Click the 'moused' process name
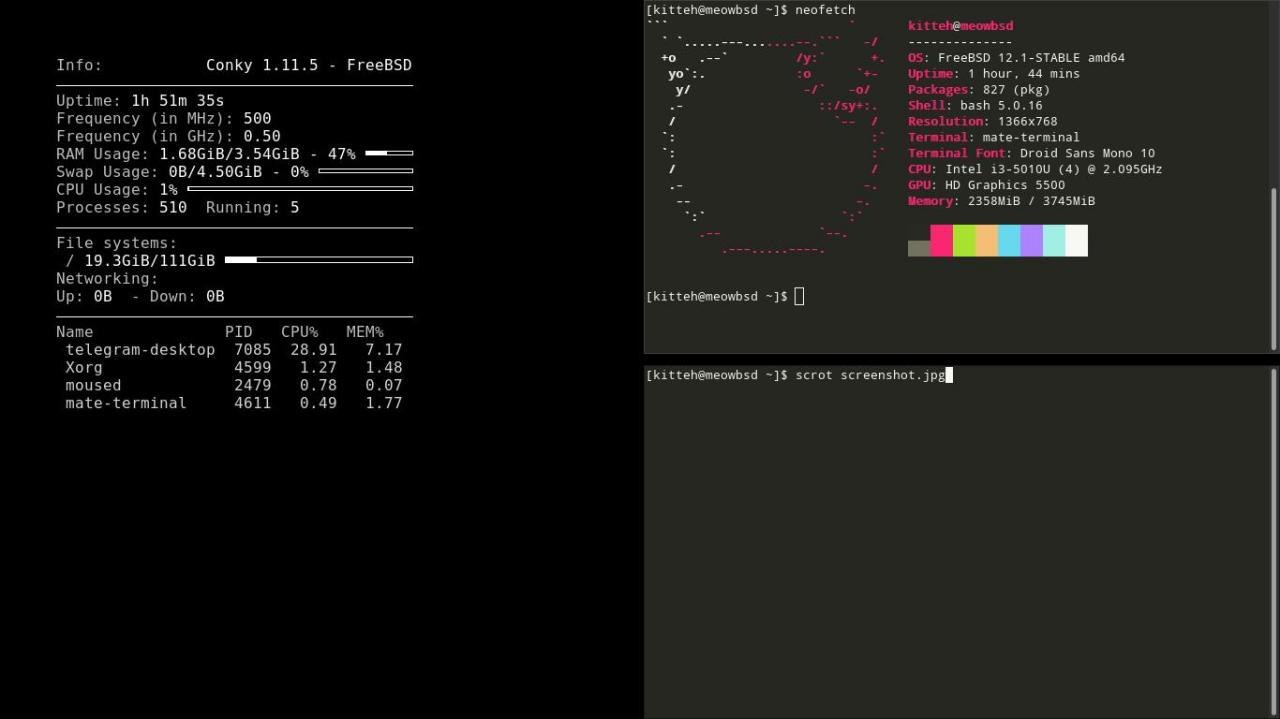This screenshot has height=719, width=1280. [93, 386]
